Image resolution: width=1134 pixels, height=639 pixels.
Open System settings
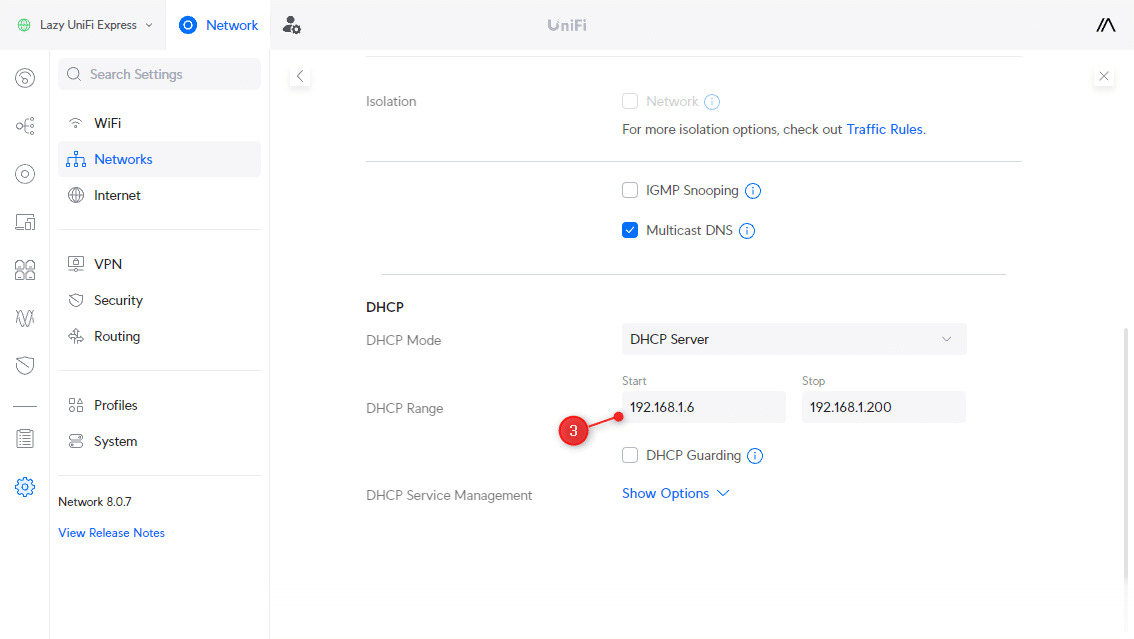(159, 441)
